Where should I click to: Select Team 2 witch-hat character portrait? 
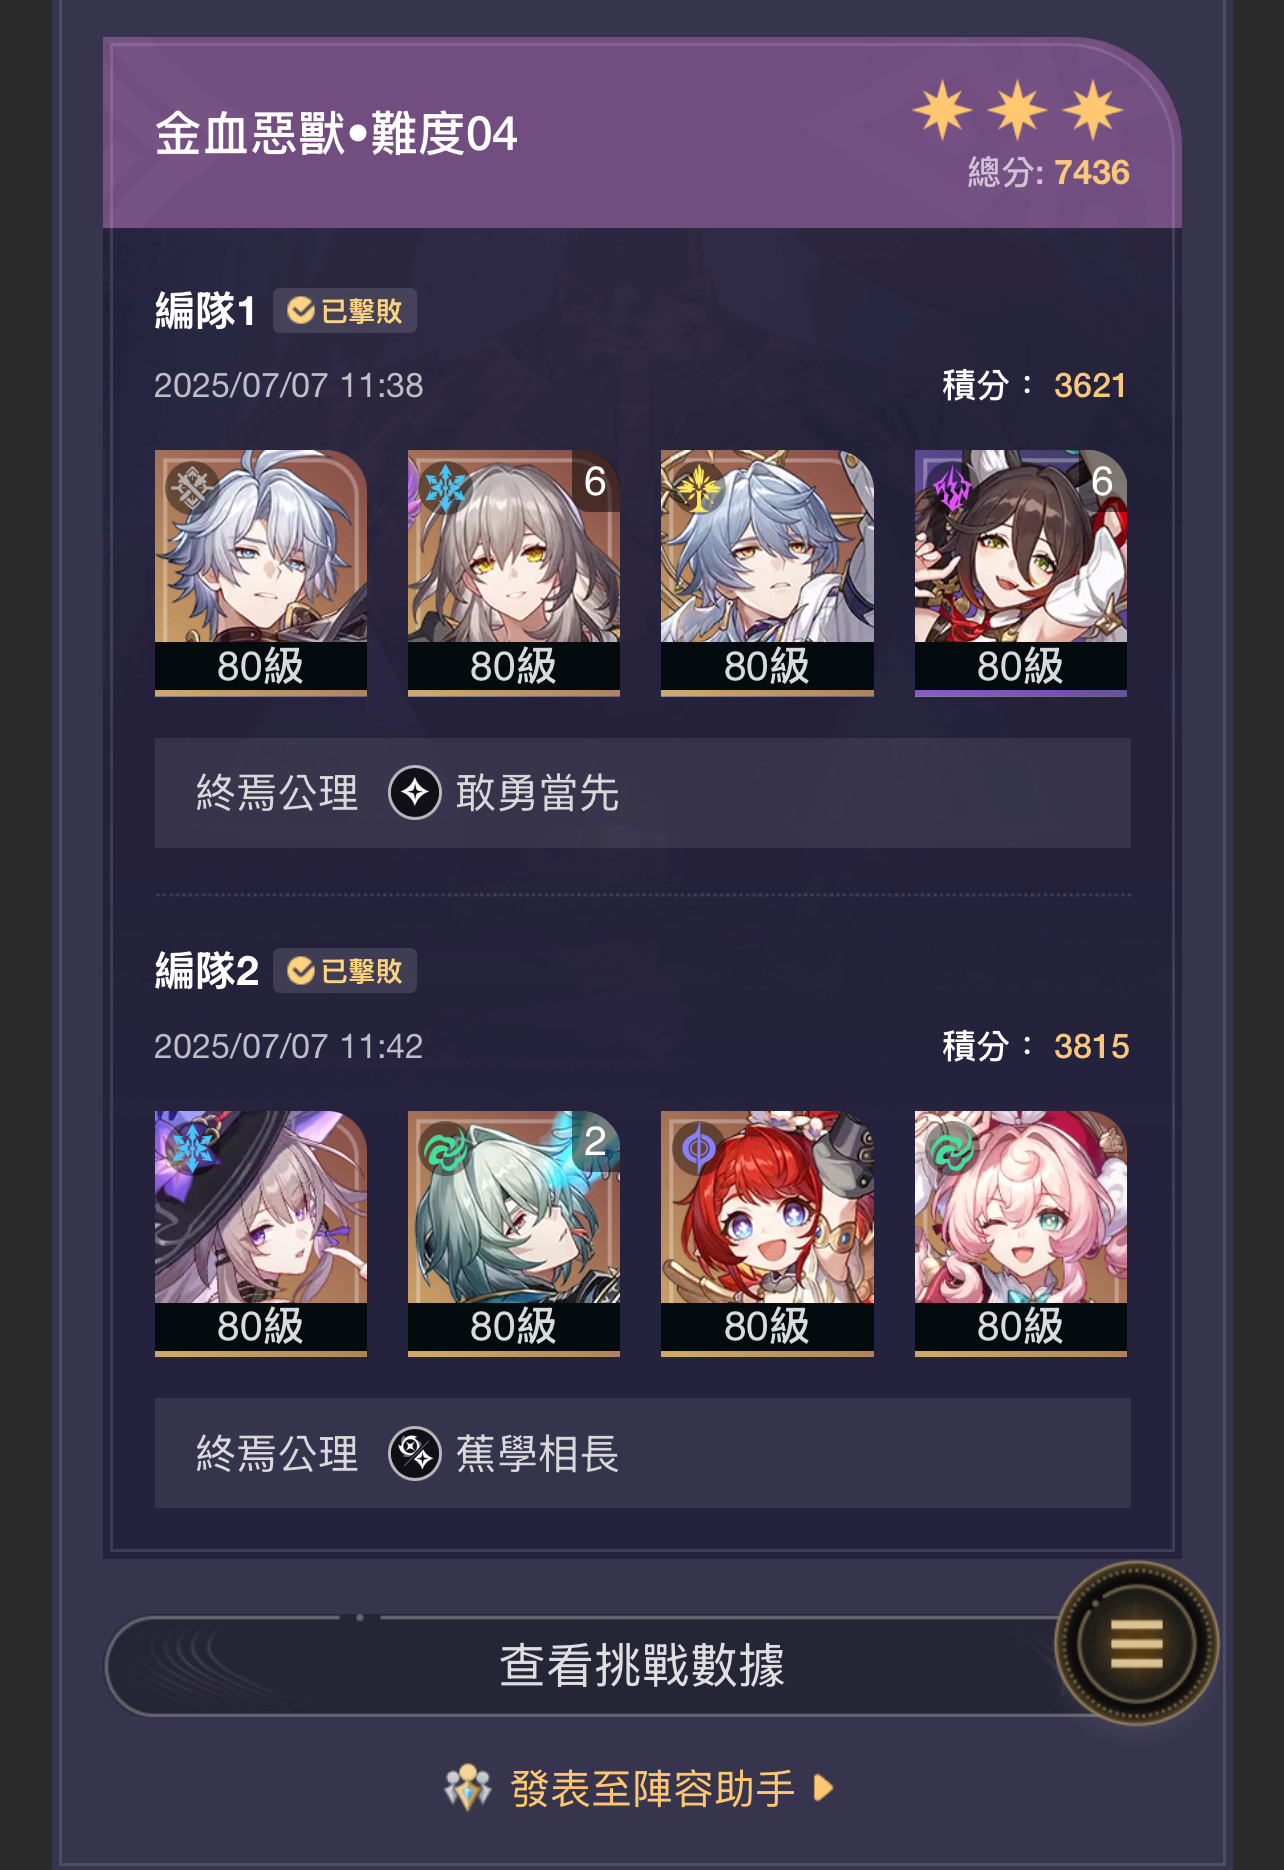coord(261,1233)
